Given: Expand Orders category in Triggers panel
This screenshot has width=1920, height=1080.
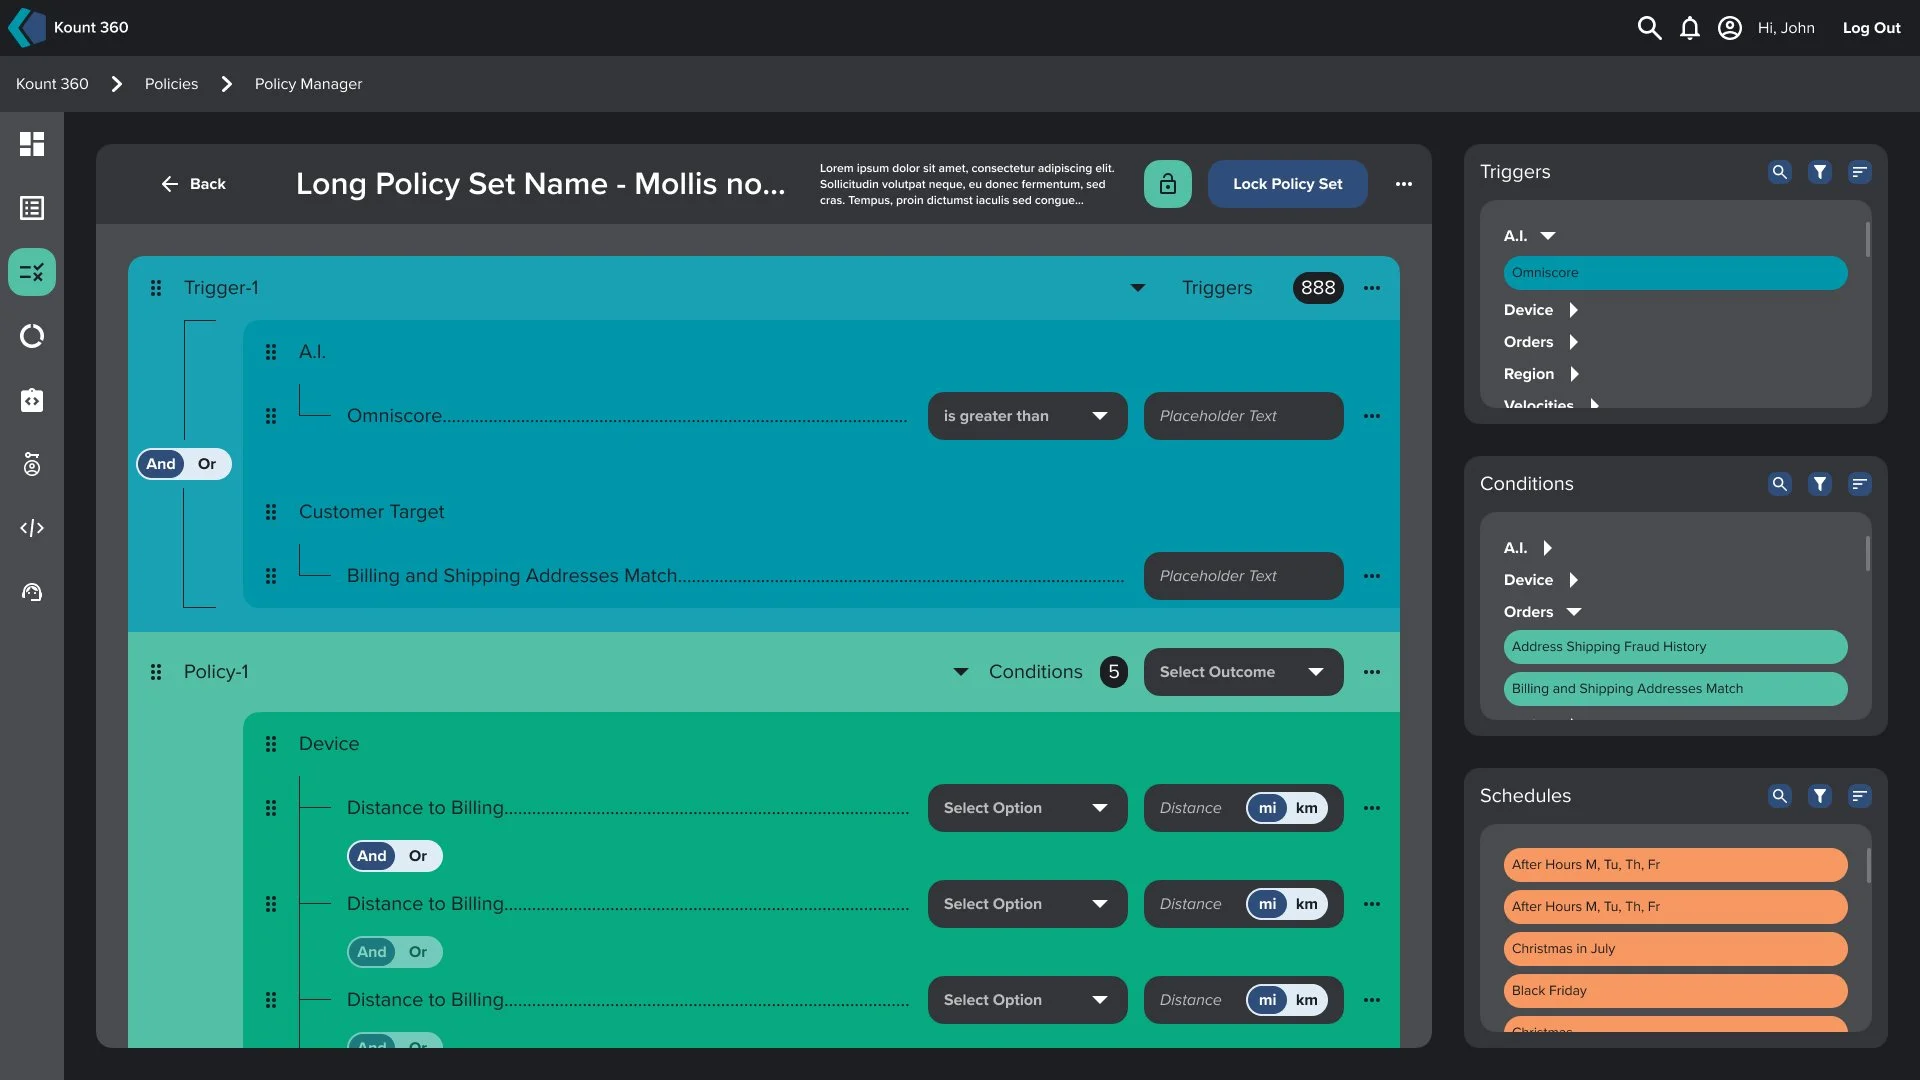Looking at the screenshot, I should click(x=1573, y=342).
